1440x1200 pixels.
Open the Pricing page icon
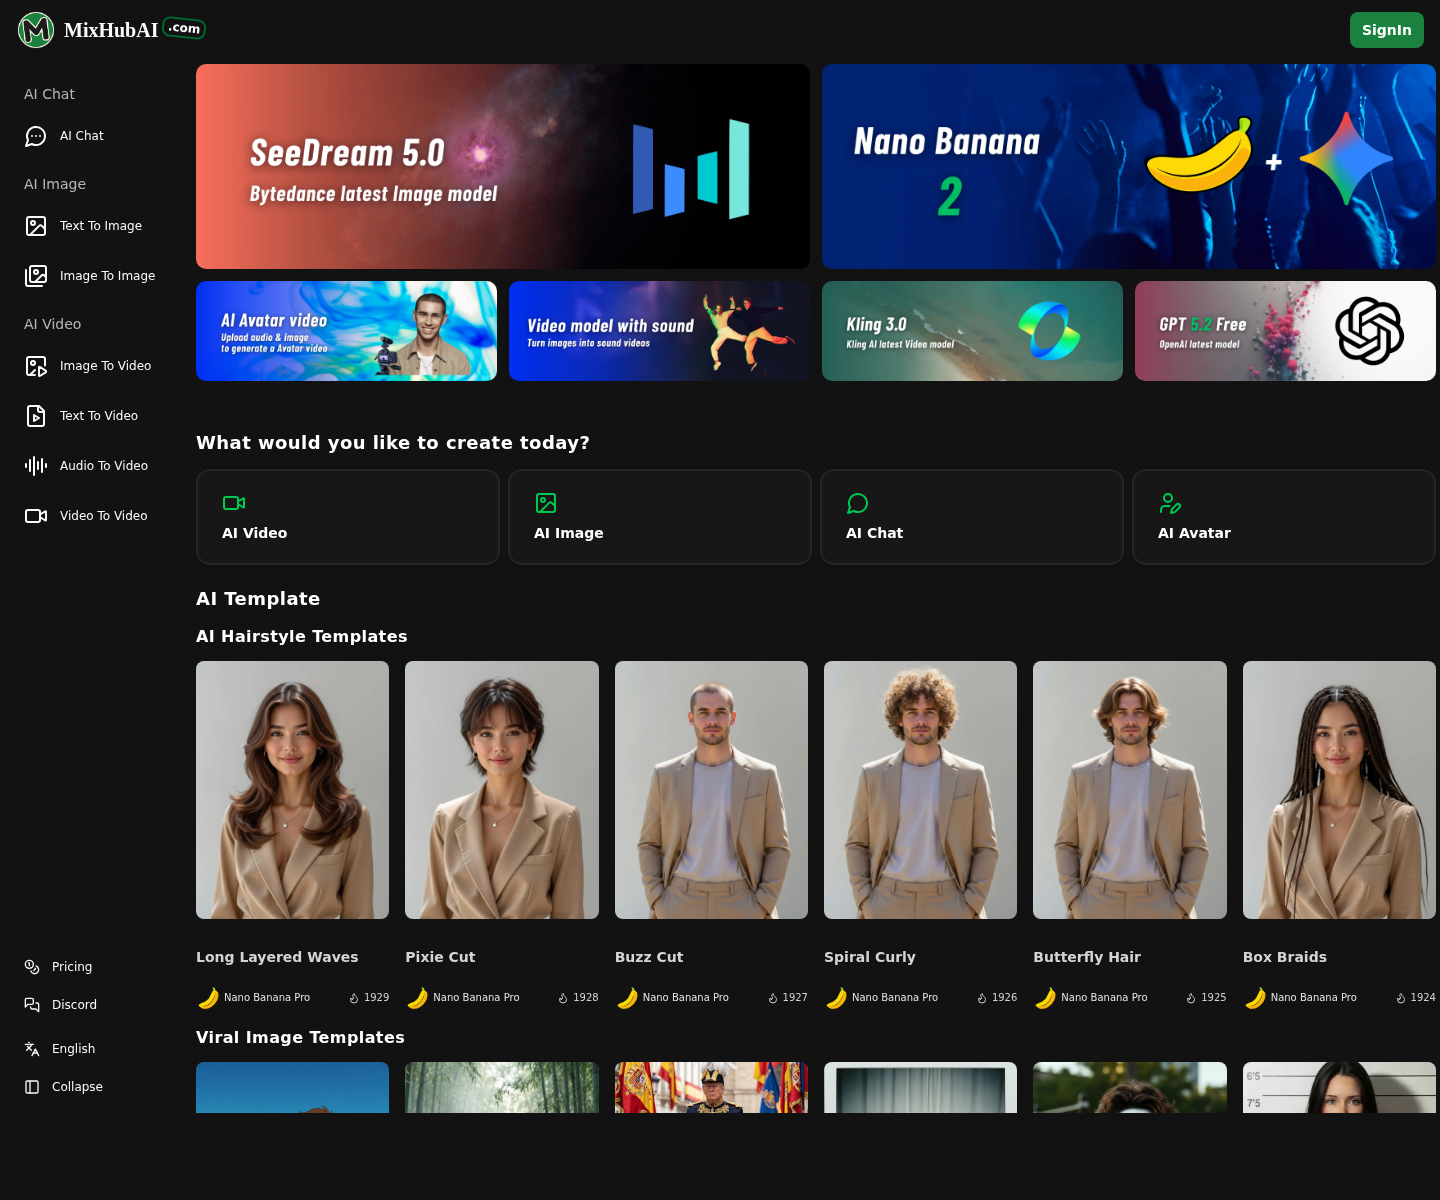click(x=31, y=967)
